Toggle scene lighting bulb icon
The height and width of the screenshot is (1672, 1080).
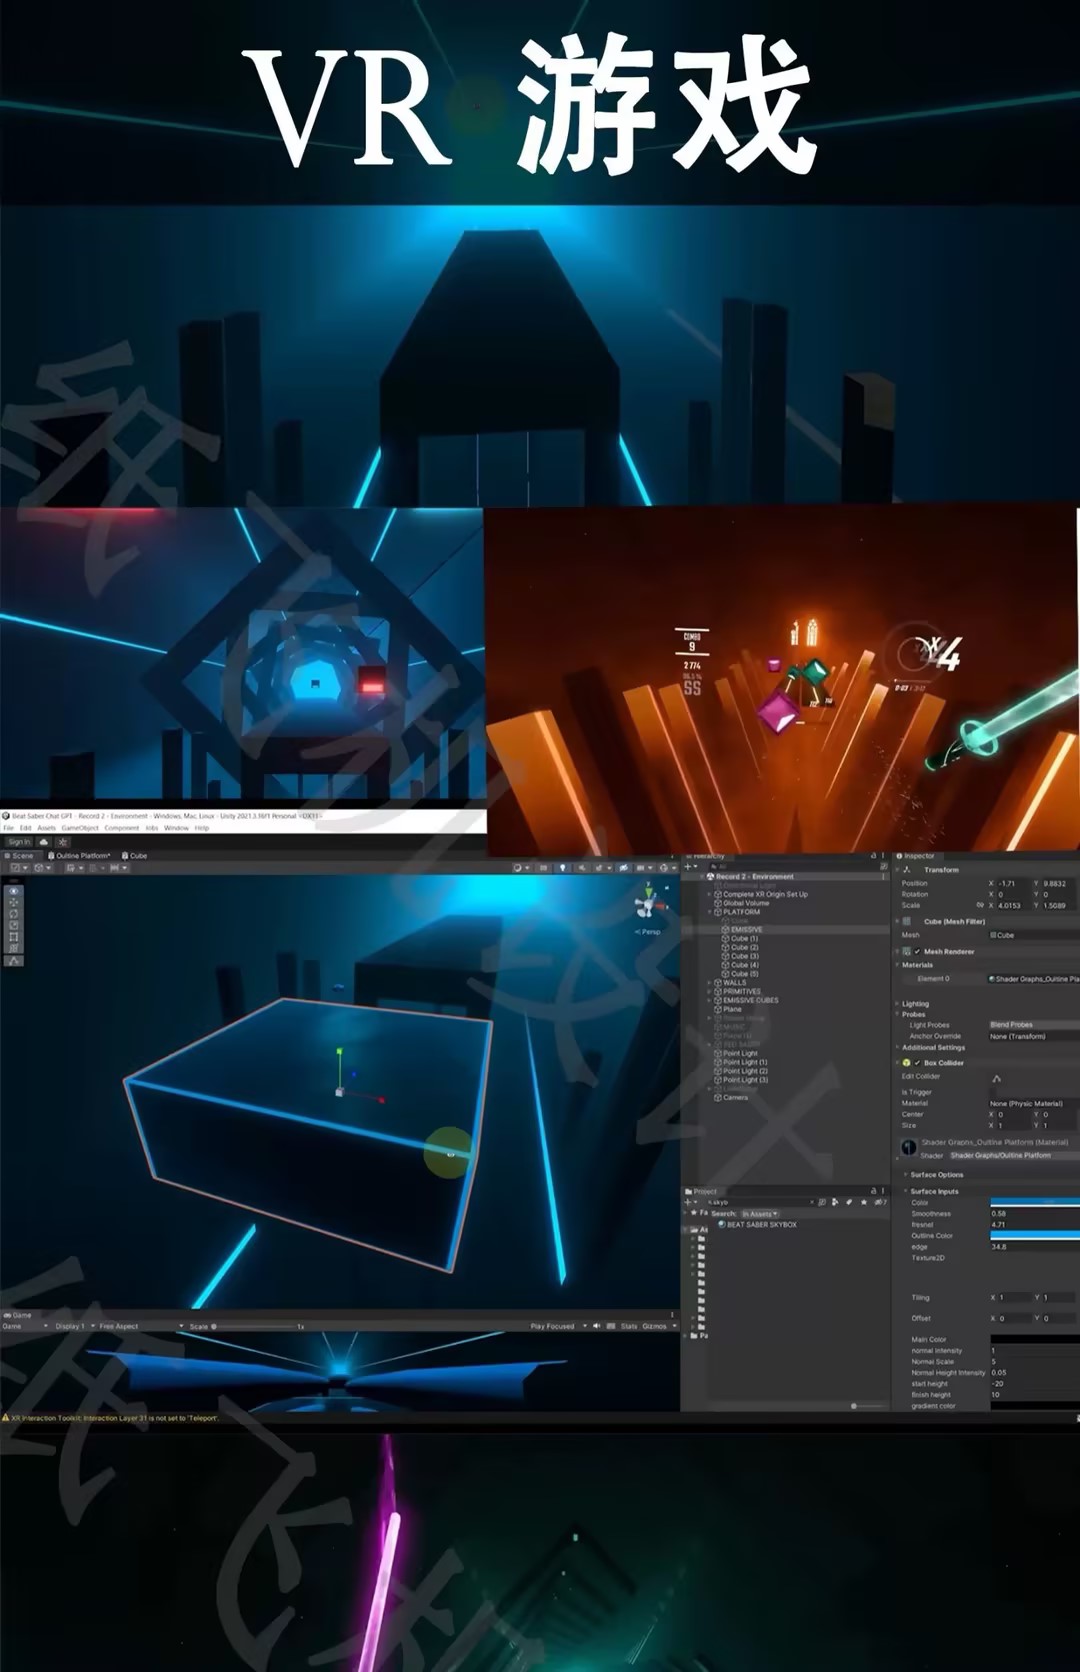coord(563,868)
